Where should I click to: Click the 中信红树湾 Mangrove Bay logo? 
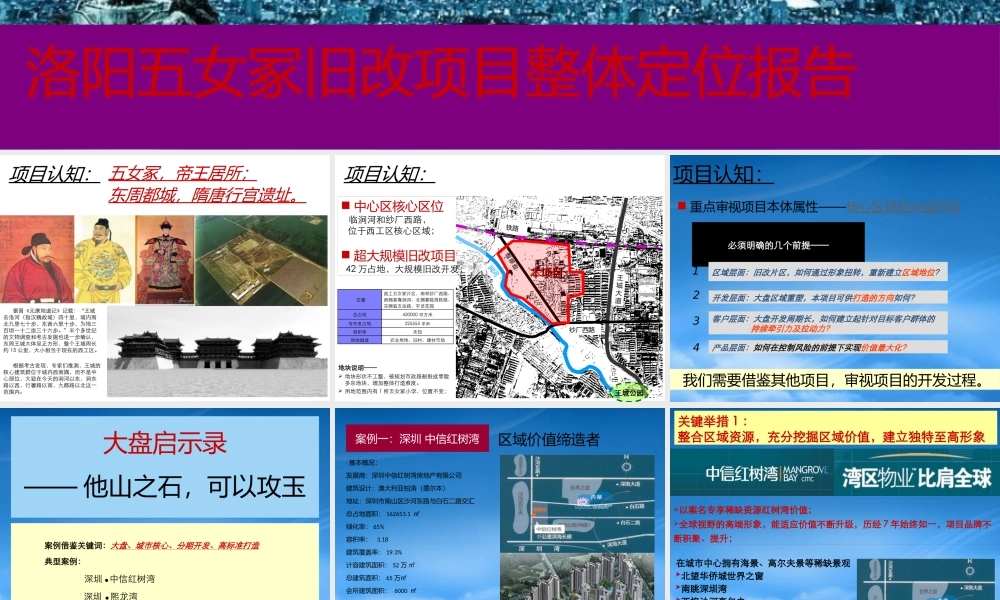(768, 474)
